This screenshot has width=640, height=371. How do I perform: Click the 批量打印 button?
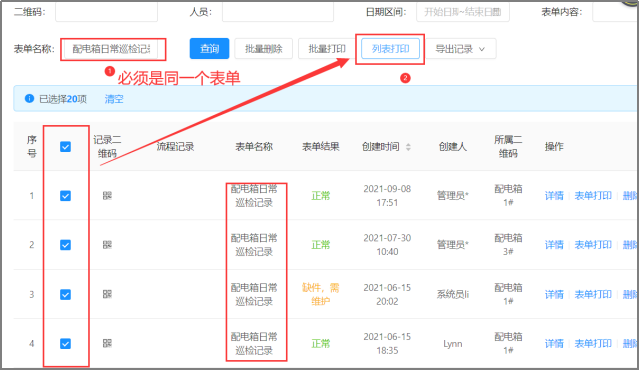[327, 49]
